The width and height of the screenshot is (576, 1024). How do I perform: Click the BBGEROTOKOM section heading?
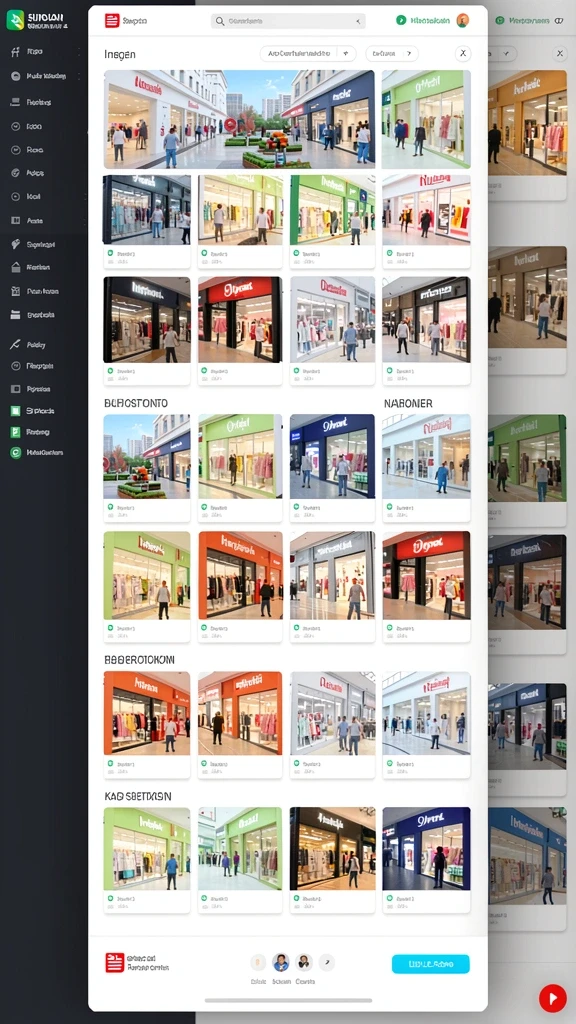point(139,660)
